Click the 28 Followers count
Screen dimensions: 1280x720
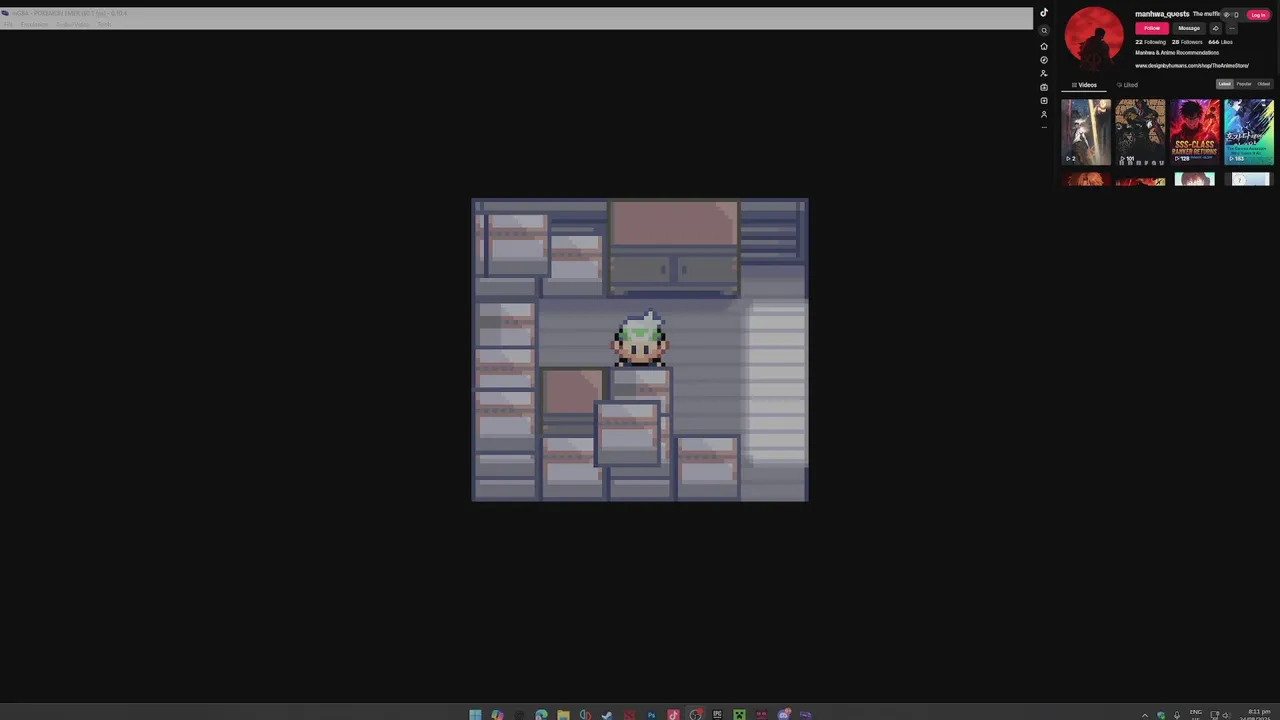tap(1187, 42)
